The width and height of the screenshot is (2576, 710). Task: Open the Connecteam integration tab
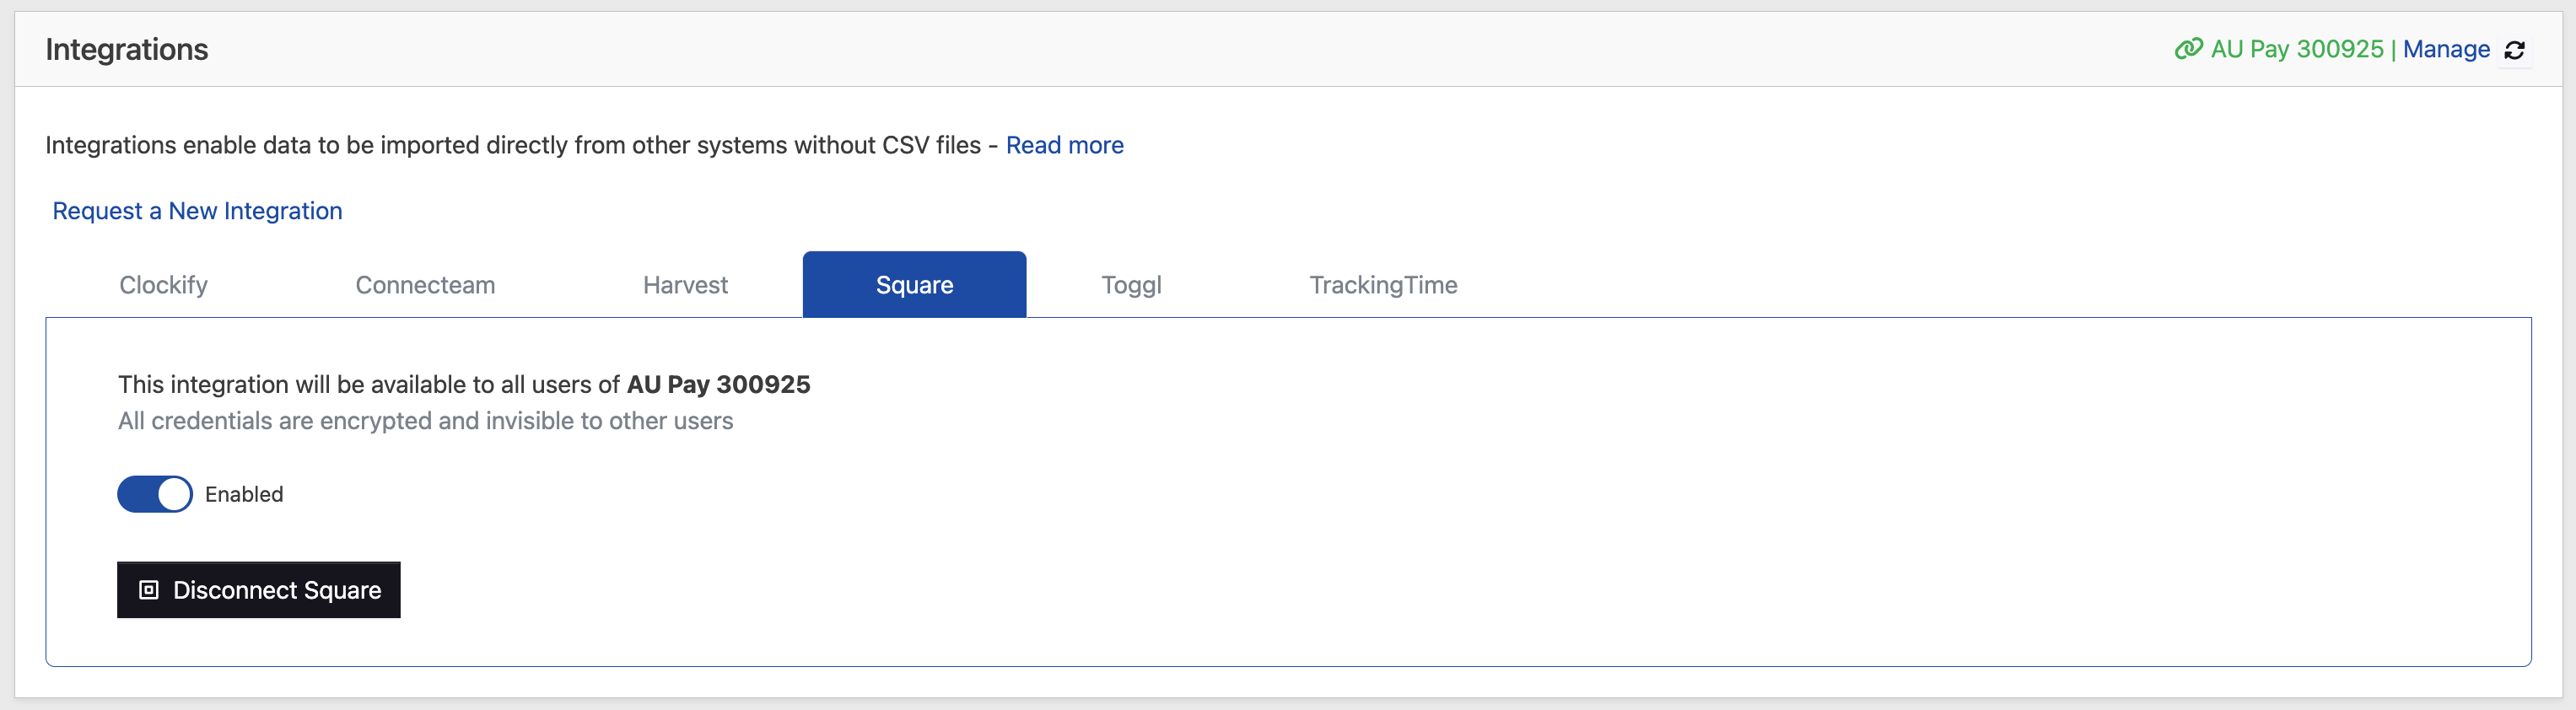pos(425,285)
